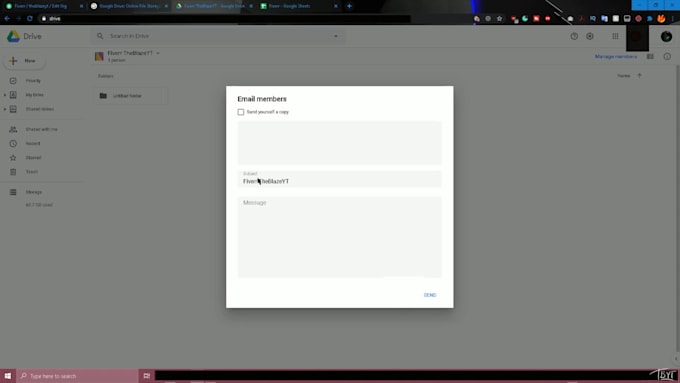Image resolution: width=680 pixels, height=383 pixels.
Task: Close the Fiverr Edit Gig browser tab
Action: coord(81,6)
